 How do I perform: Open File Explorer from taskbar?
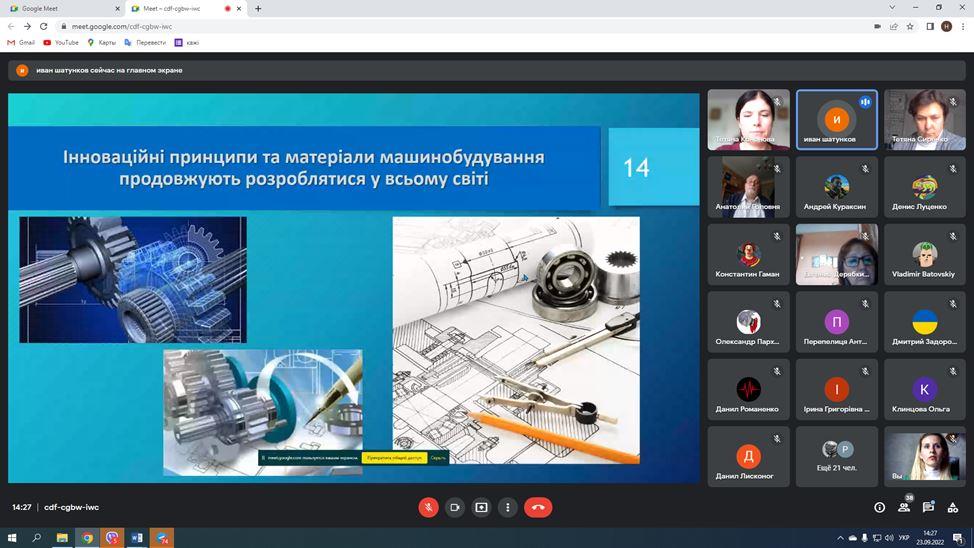click(x=62, y=537)
